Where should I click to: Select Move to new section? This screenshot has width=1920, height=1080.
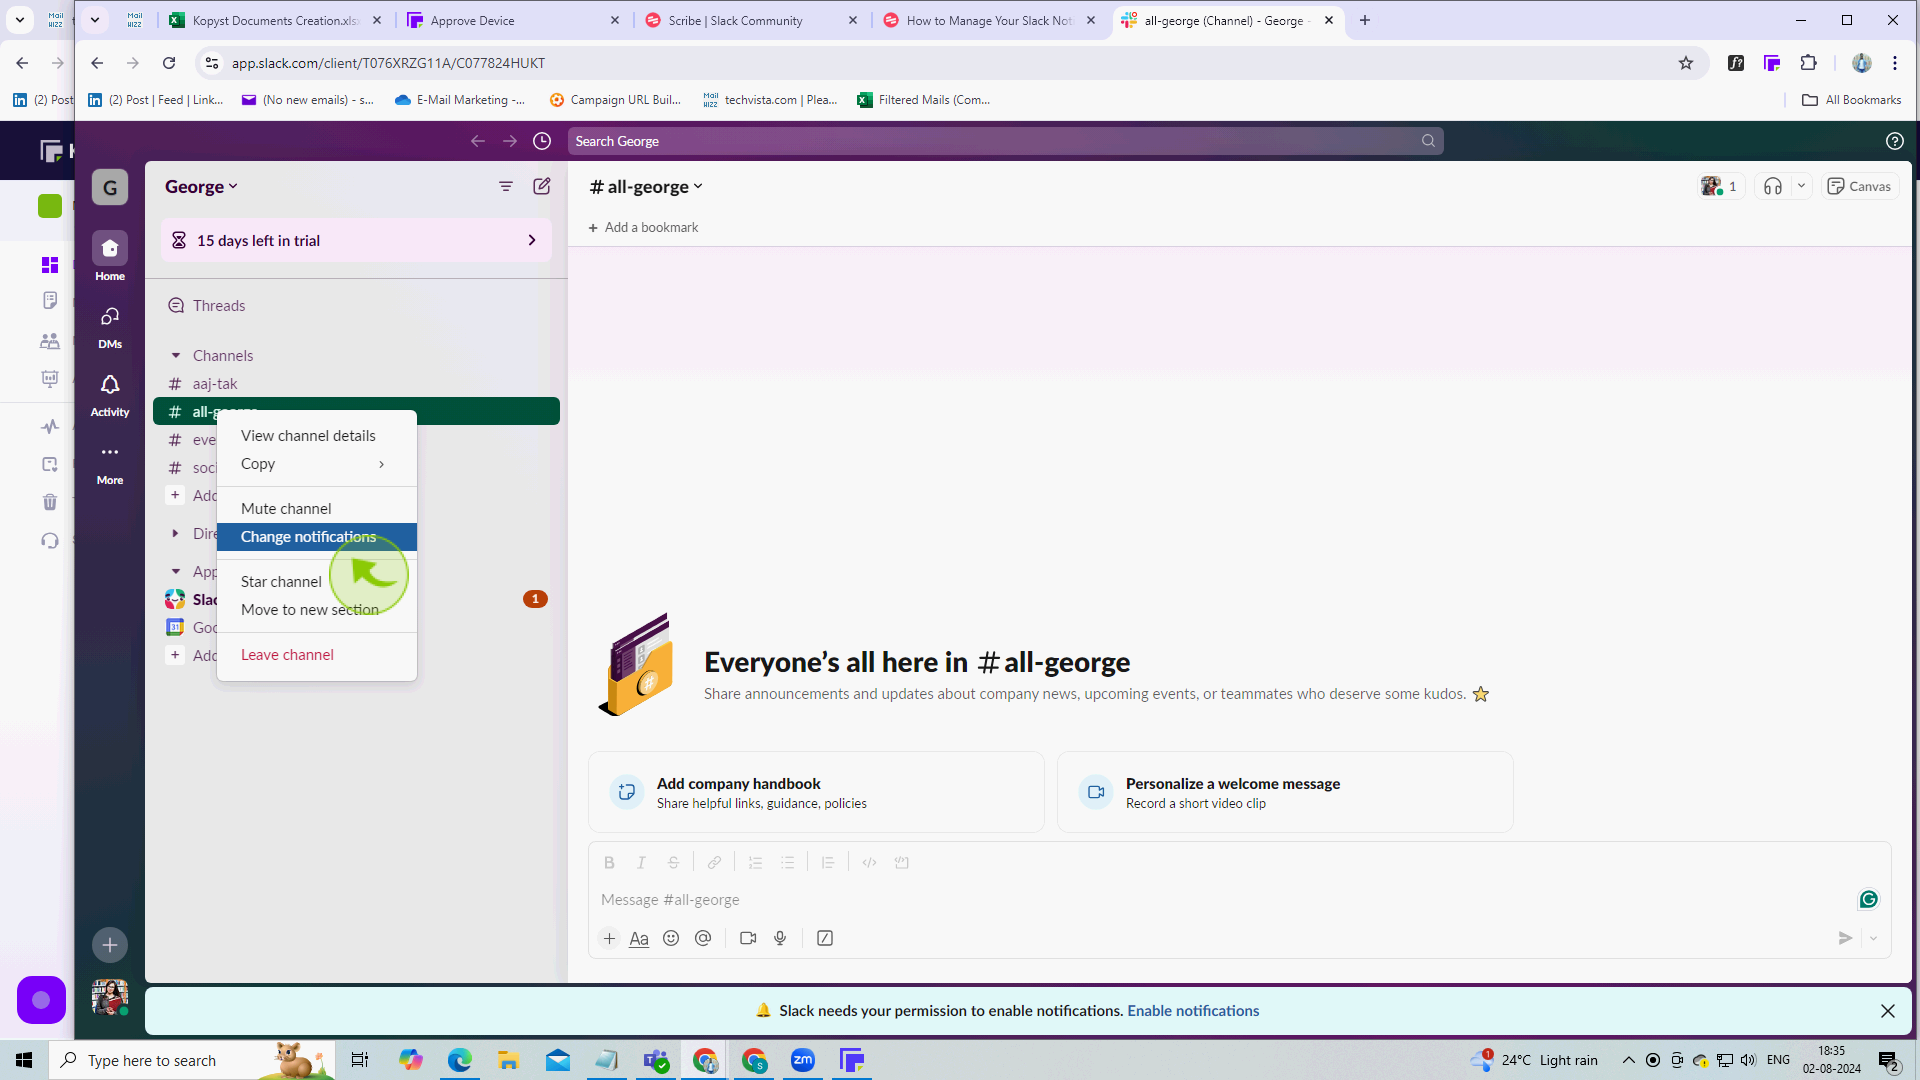click(316, 610)
